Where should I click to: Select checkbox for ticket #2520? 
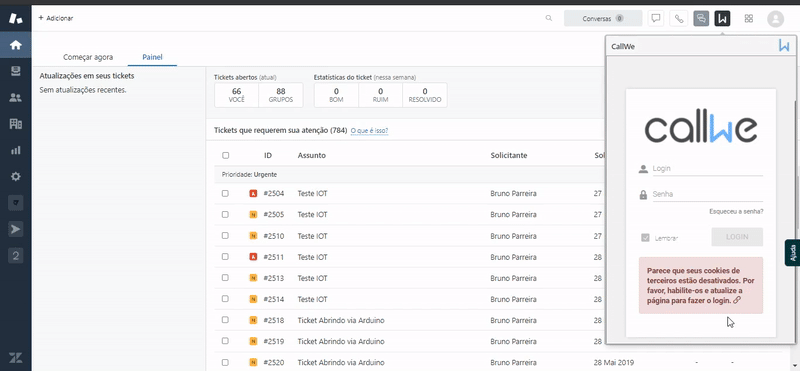coord(226,362)
